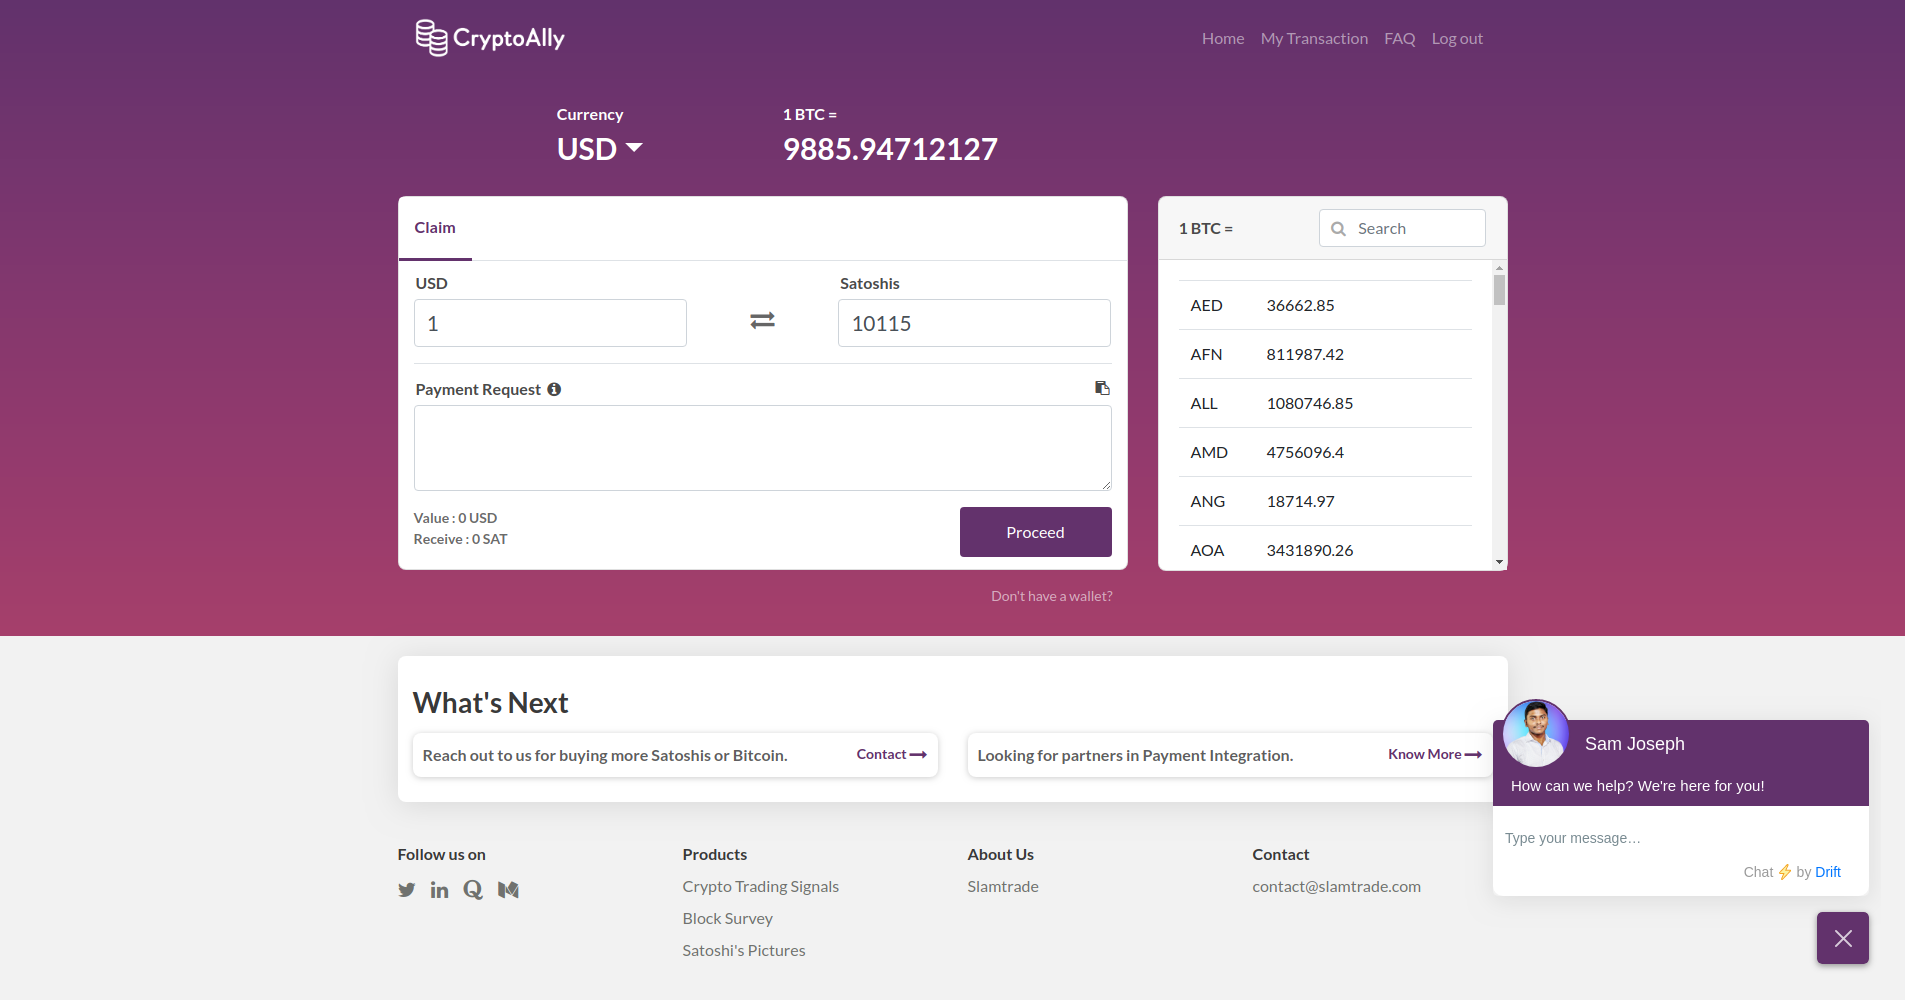The height and width of the screenshot is (1000, 1905).
Task: Click the paste clipboard icon above Payment Request box
Action: pyautogui.click(x=1101, y=387)
